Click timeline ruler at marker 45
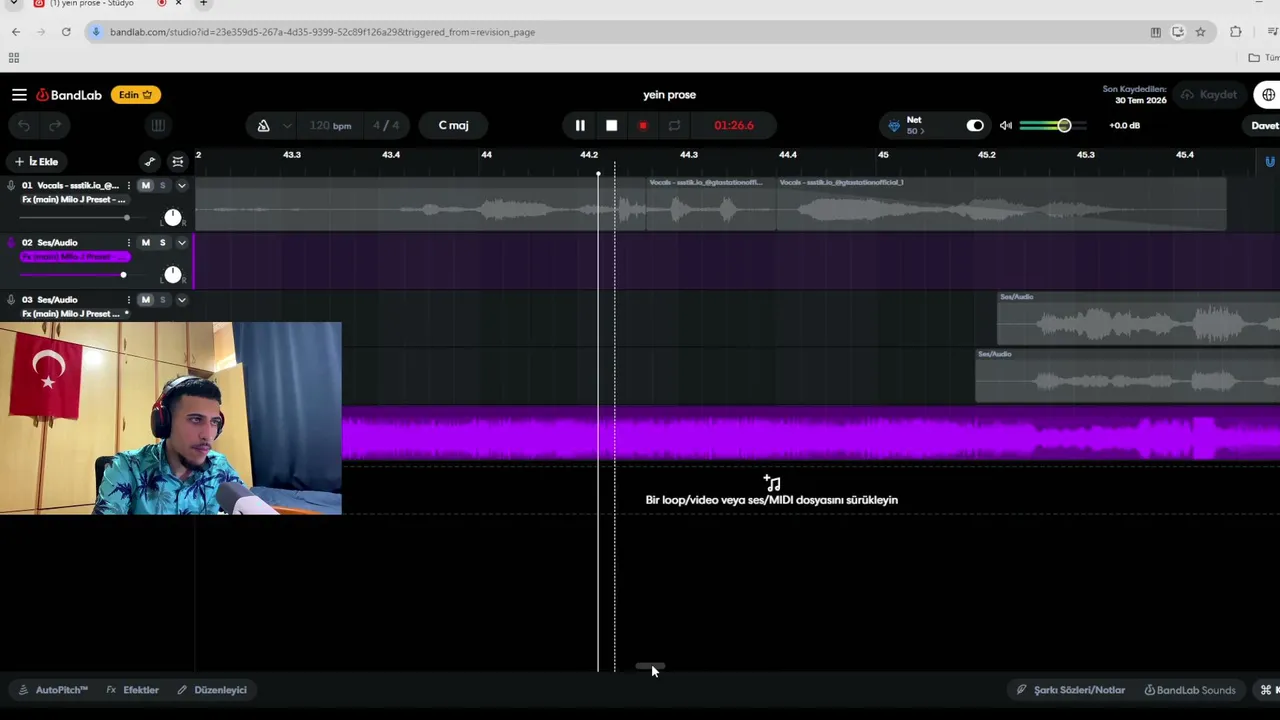Viewport: 1280px width, 720px height. [x=883, y=155]
